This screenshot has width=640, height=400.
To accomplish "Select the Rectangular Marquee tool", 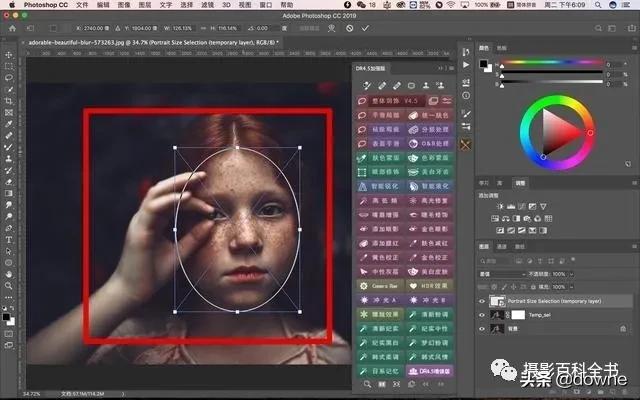I will (8, 65).
